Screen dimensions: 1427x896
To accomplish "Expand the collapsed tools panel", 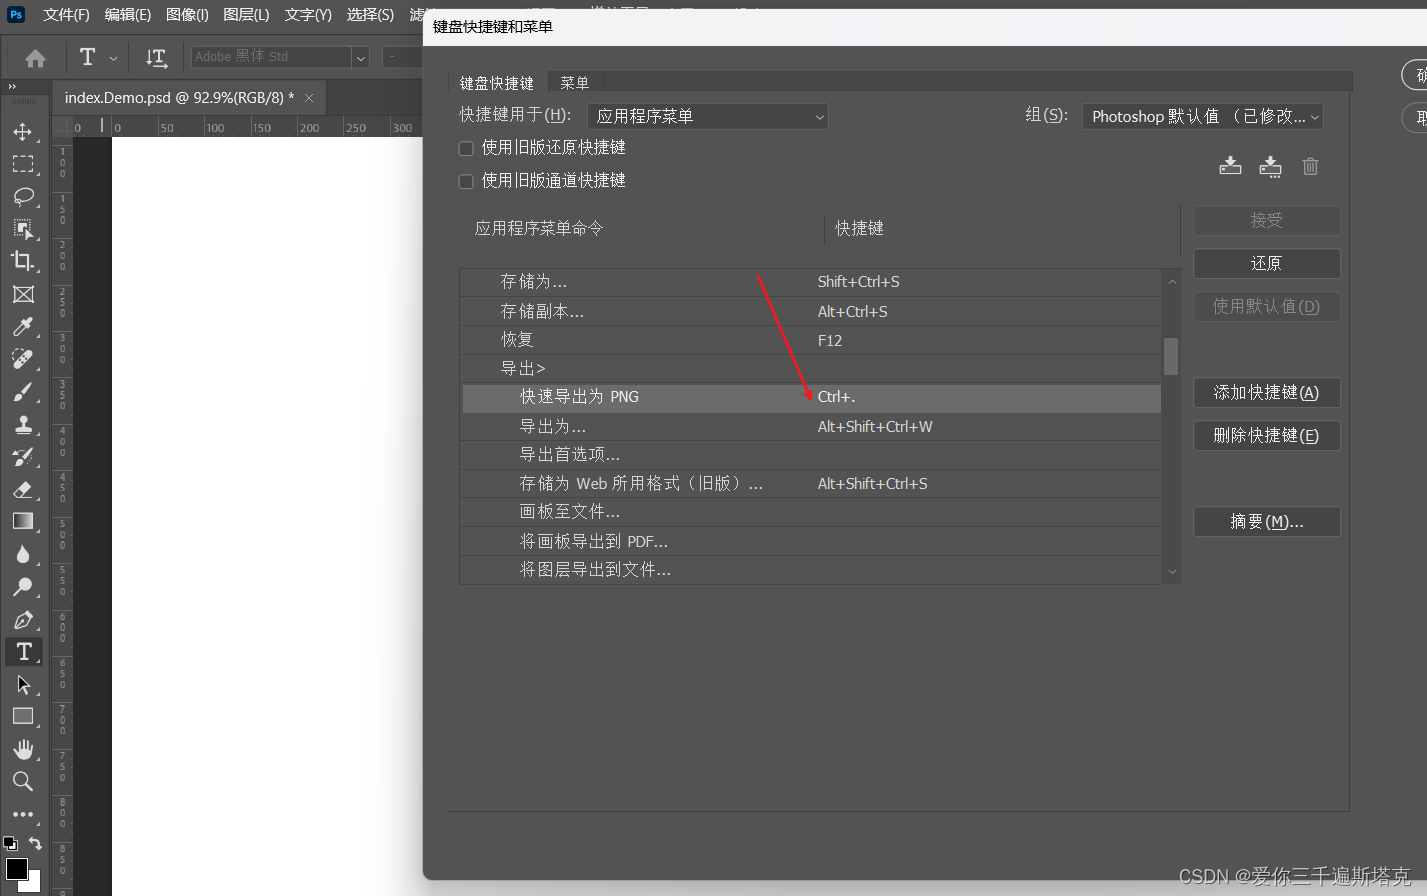I will pyautogui.click(x=12, y=87).
